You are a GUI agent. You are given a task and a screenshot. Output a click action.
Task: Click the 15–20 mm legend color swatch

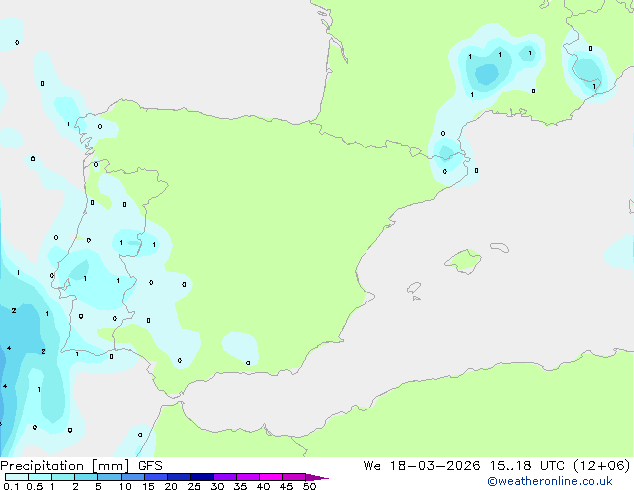(x=156, y=477)
